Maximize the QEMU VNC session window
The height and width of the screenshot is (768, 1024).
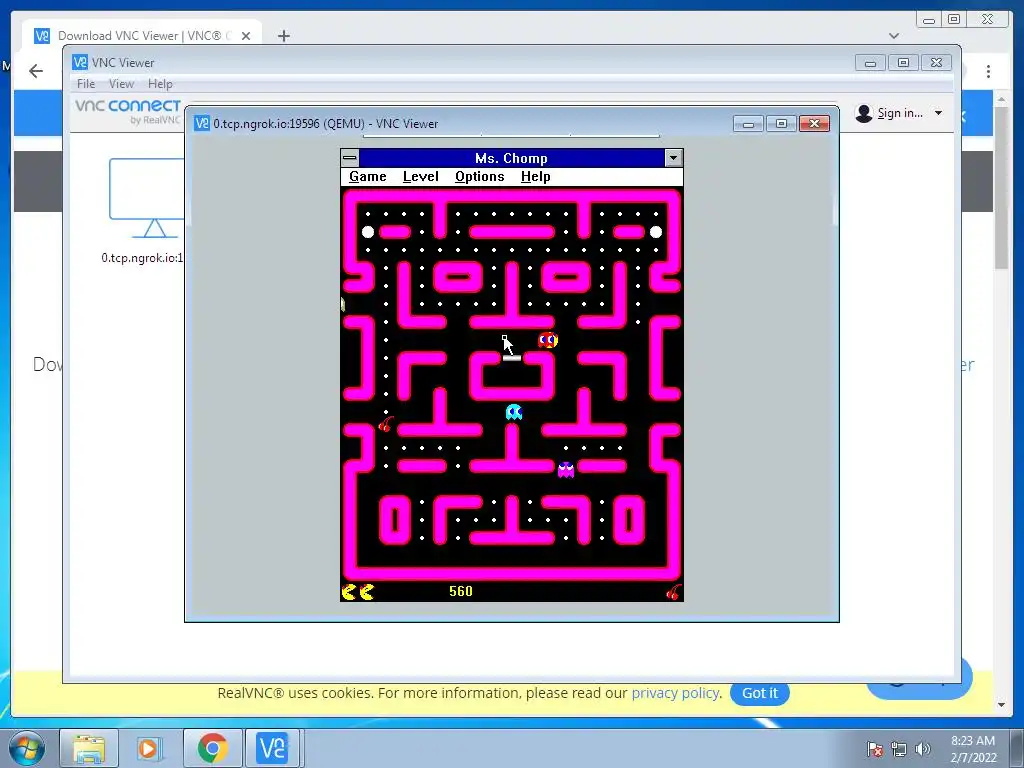click(x=781, y=124)
